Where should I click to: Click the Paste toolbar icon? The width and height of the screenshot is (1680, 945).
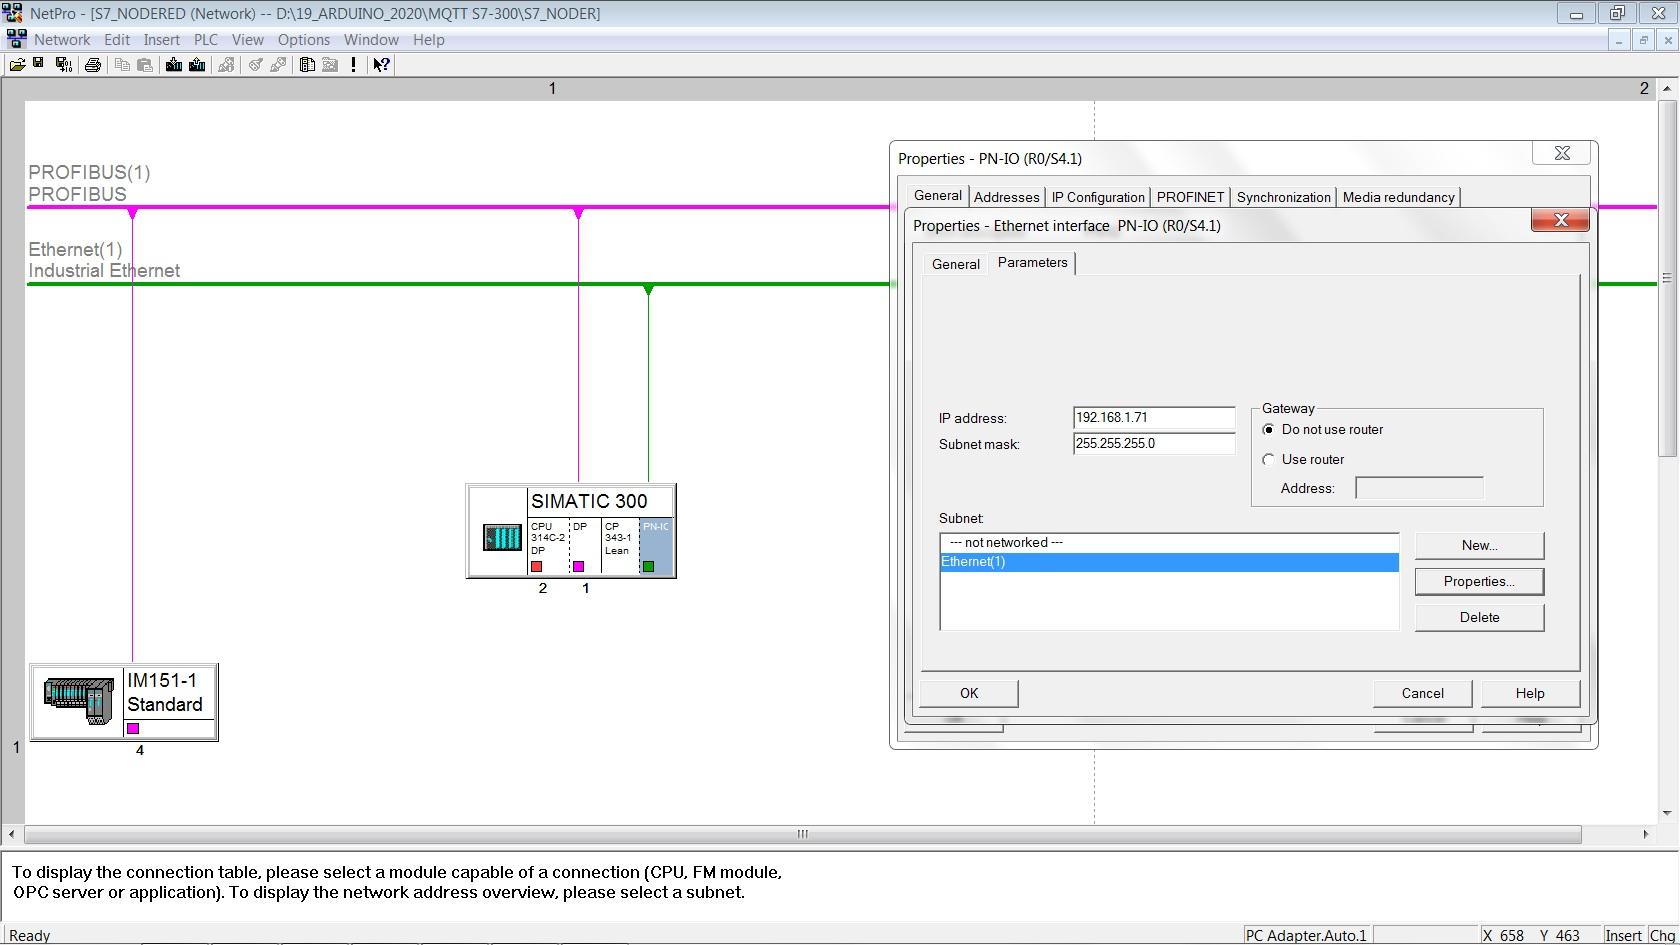tap(145, 65)
